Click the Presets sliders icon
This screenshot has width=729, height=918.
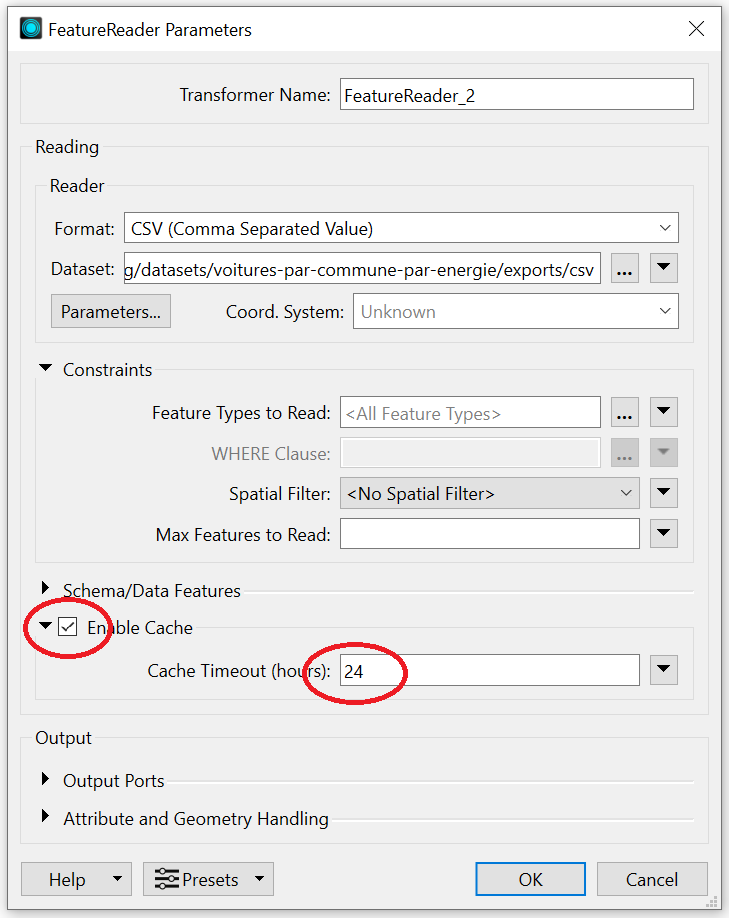[167, 879]
